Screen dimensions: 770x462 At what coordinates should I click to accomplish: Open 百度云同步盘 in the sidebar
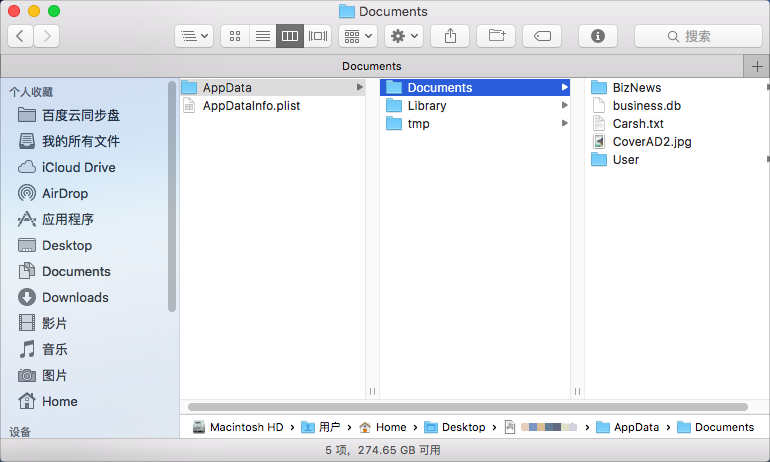pos(69,115)
